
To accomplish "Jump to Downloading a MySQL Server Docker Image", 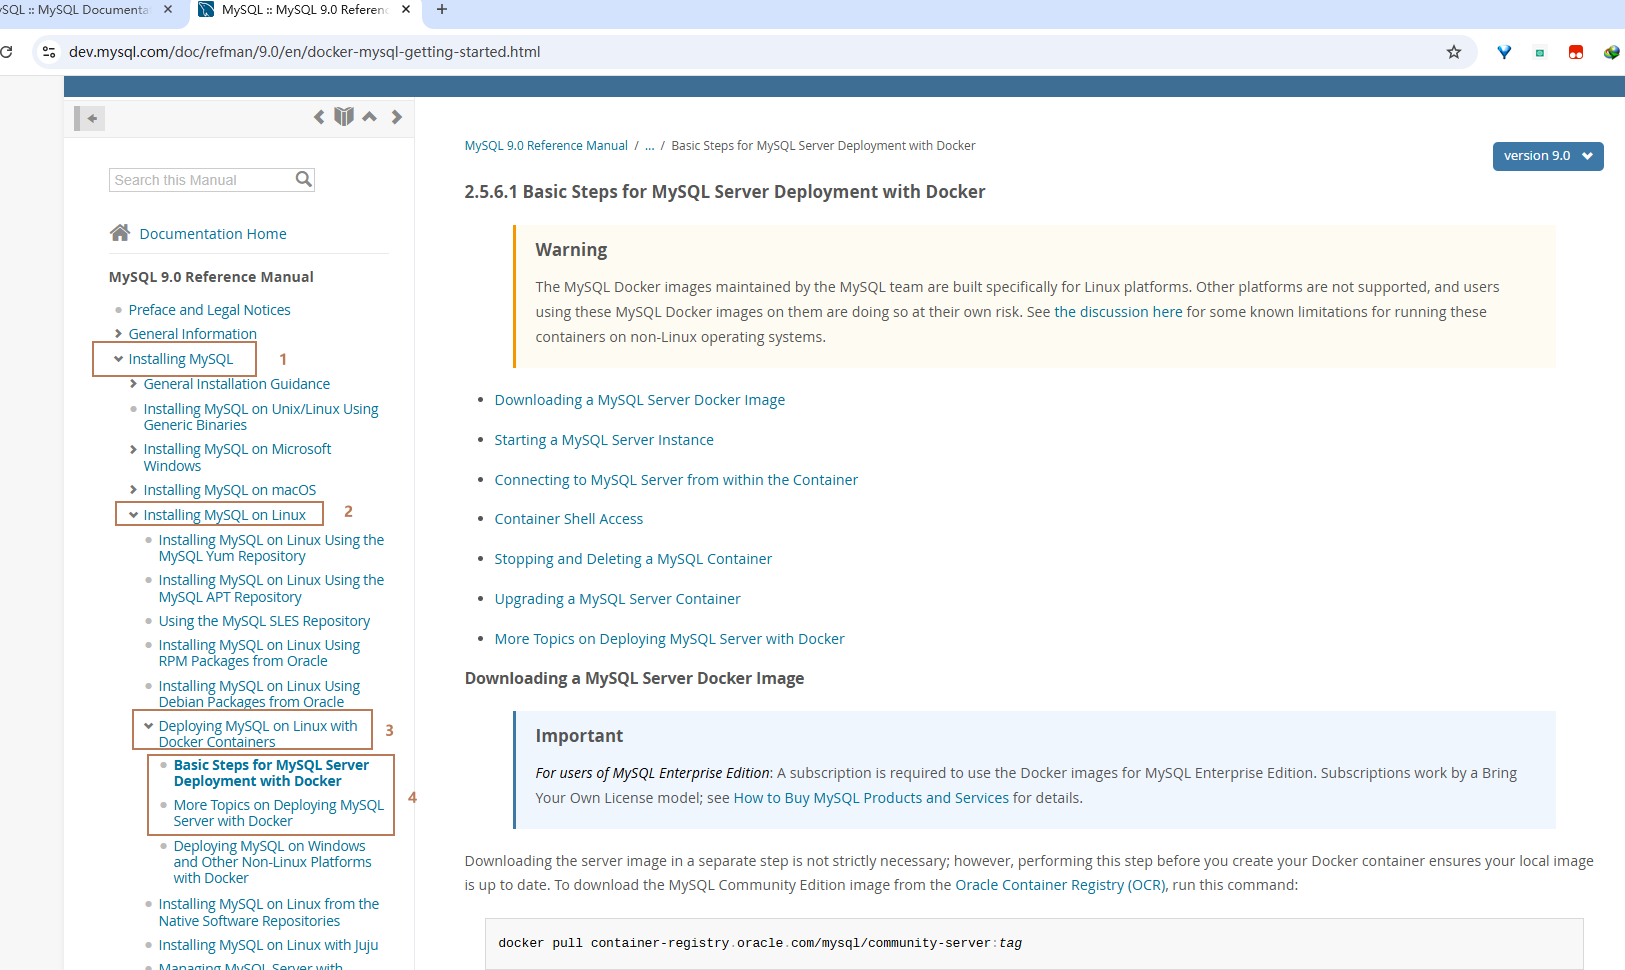I will click(x=639, y=400).
